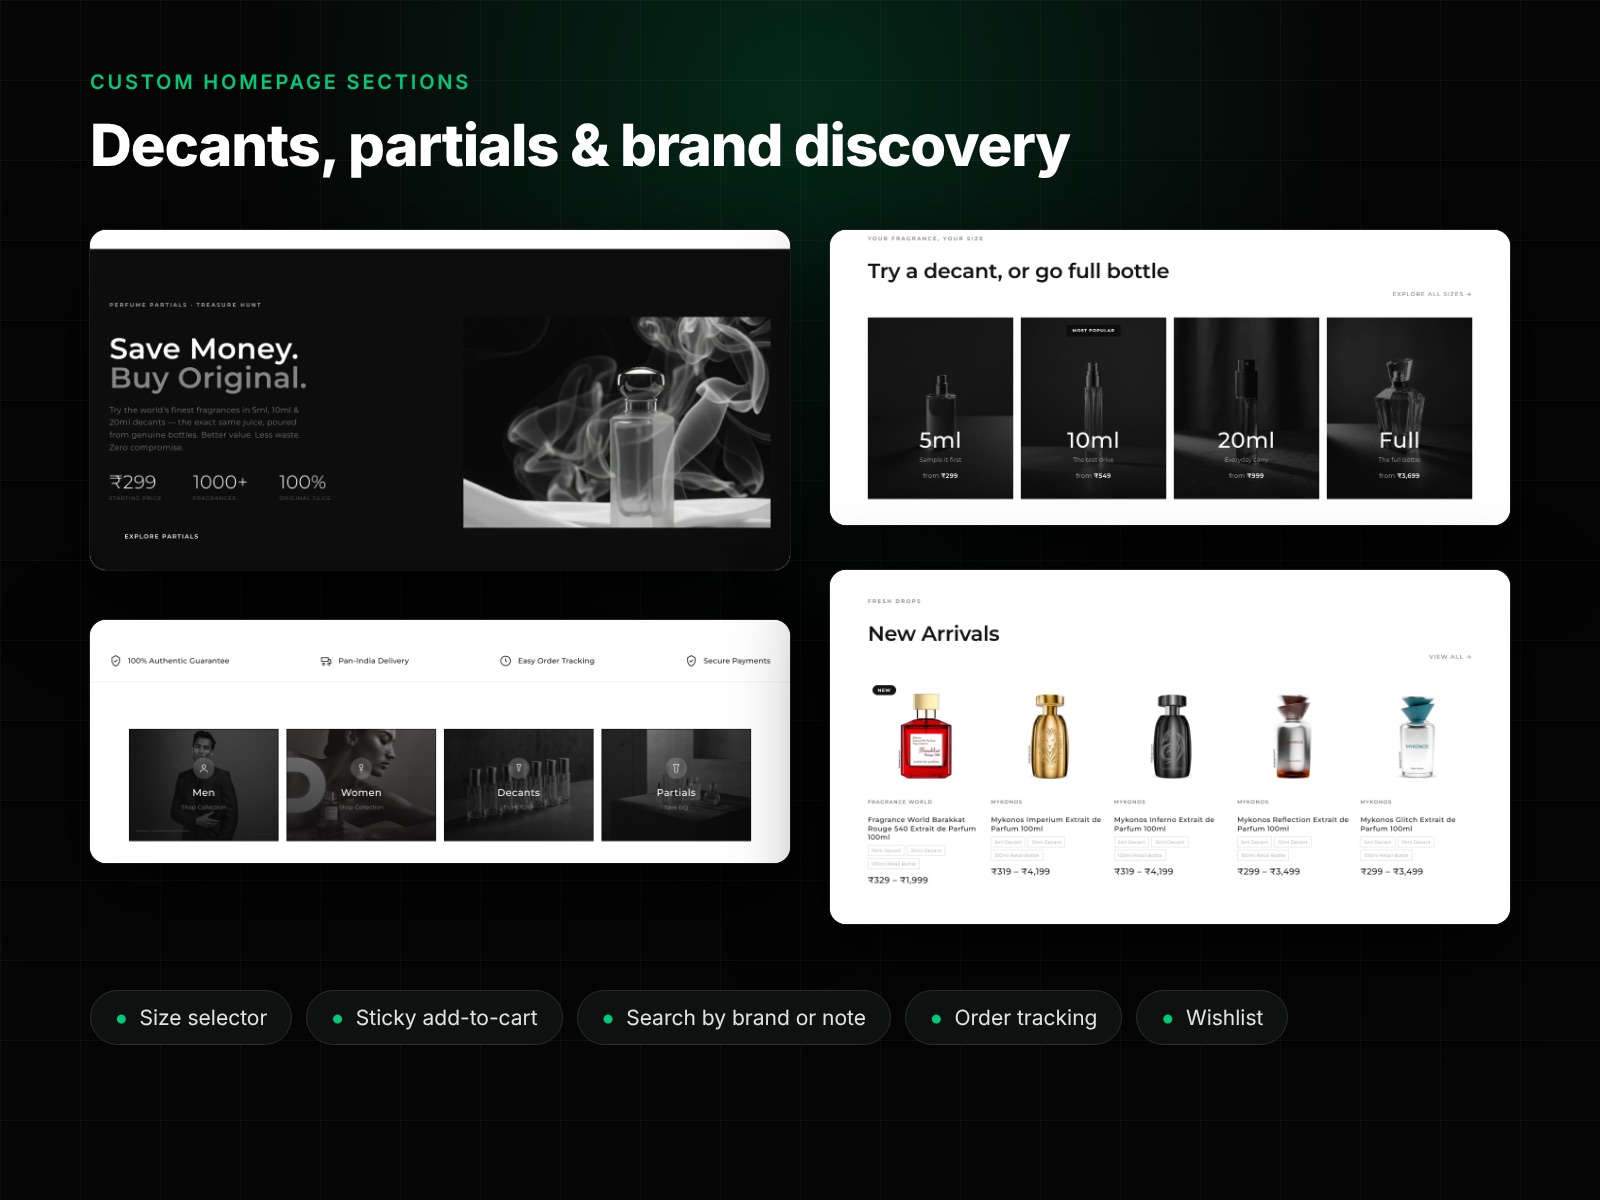Open the Women category label

point(361,792)
